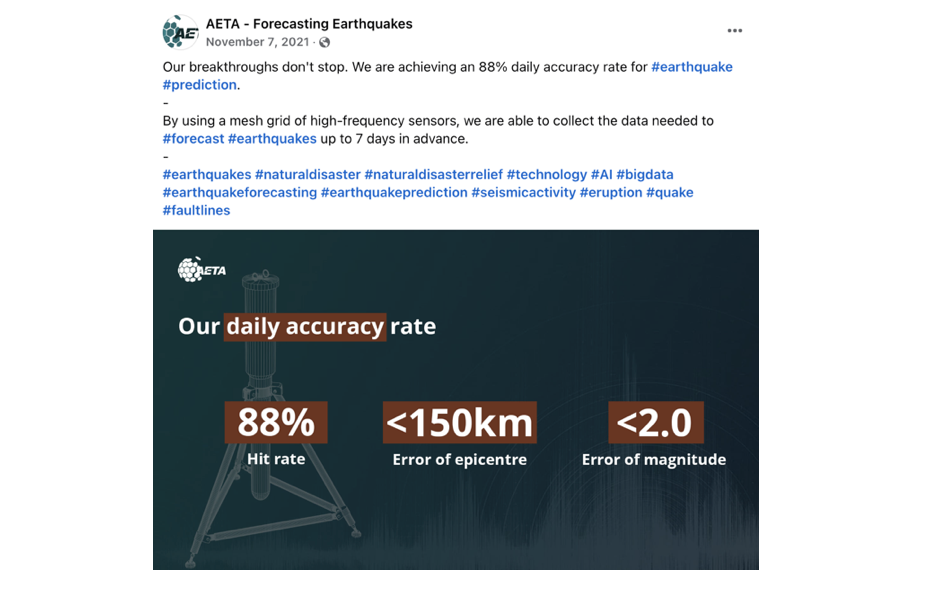Click the #faultlines hashtag
Viewport: 936px width, 590px height.
[x=196, y=211]
